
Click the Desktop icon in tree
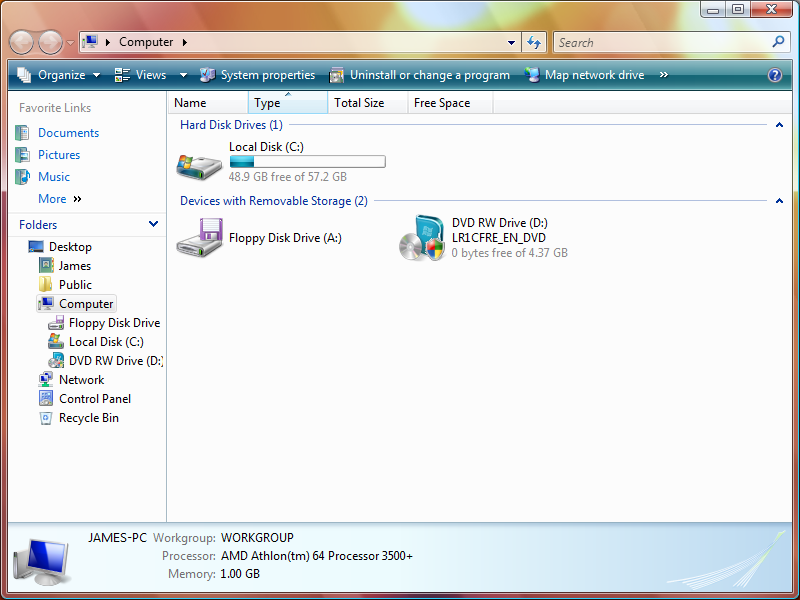[x=36, y=246]
